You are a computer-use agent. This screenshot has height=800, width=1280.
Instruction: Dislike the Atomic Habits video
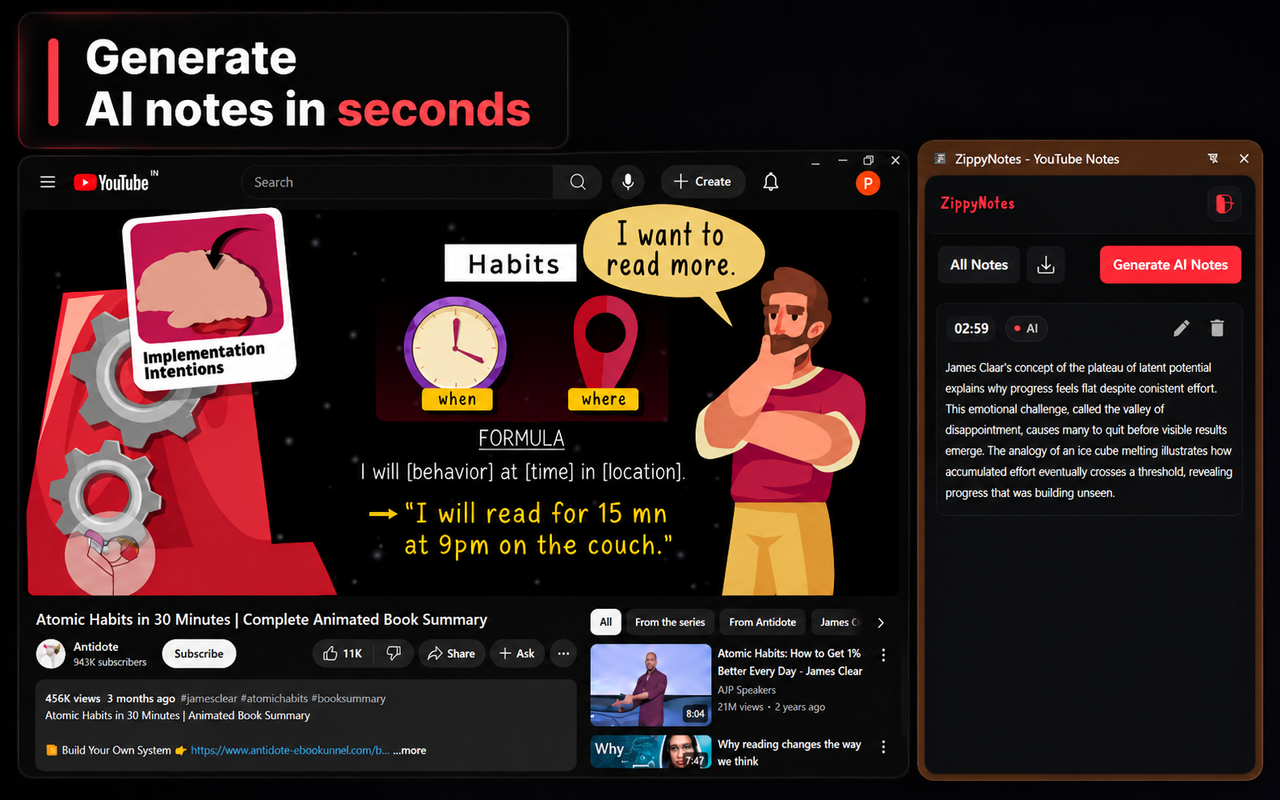394,653
